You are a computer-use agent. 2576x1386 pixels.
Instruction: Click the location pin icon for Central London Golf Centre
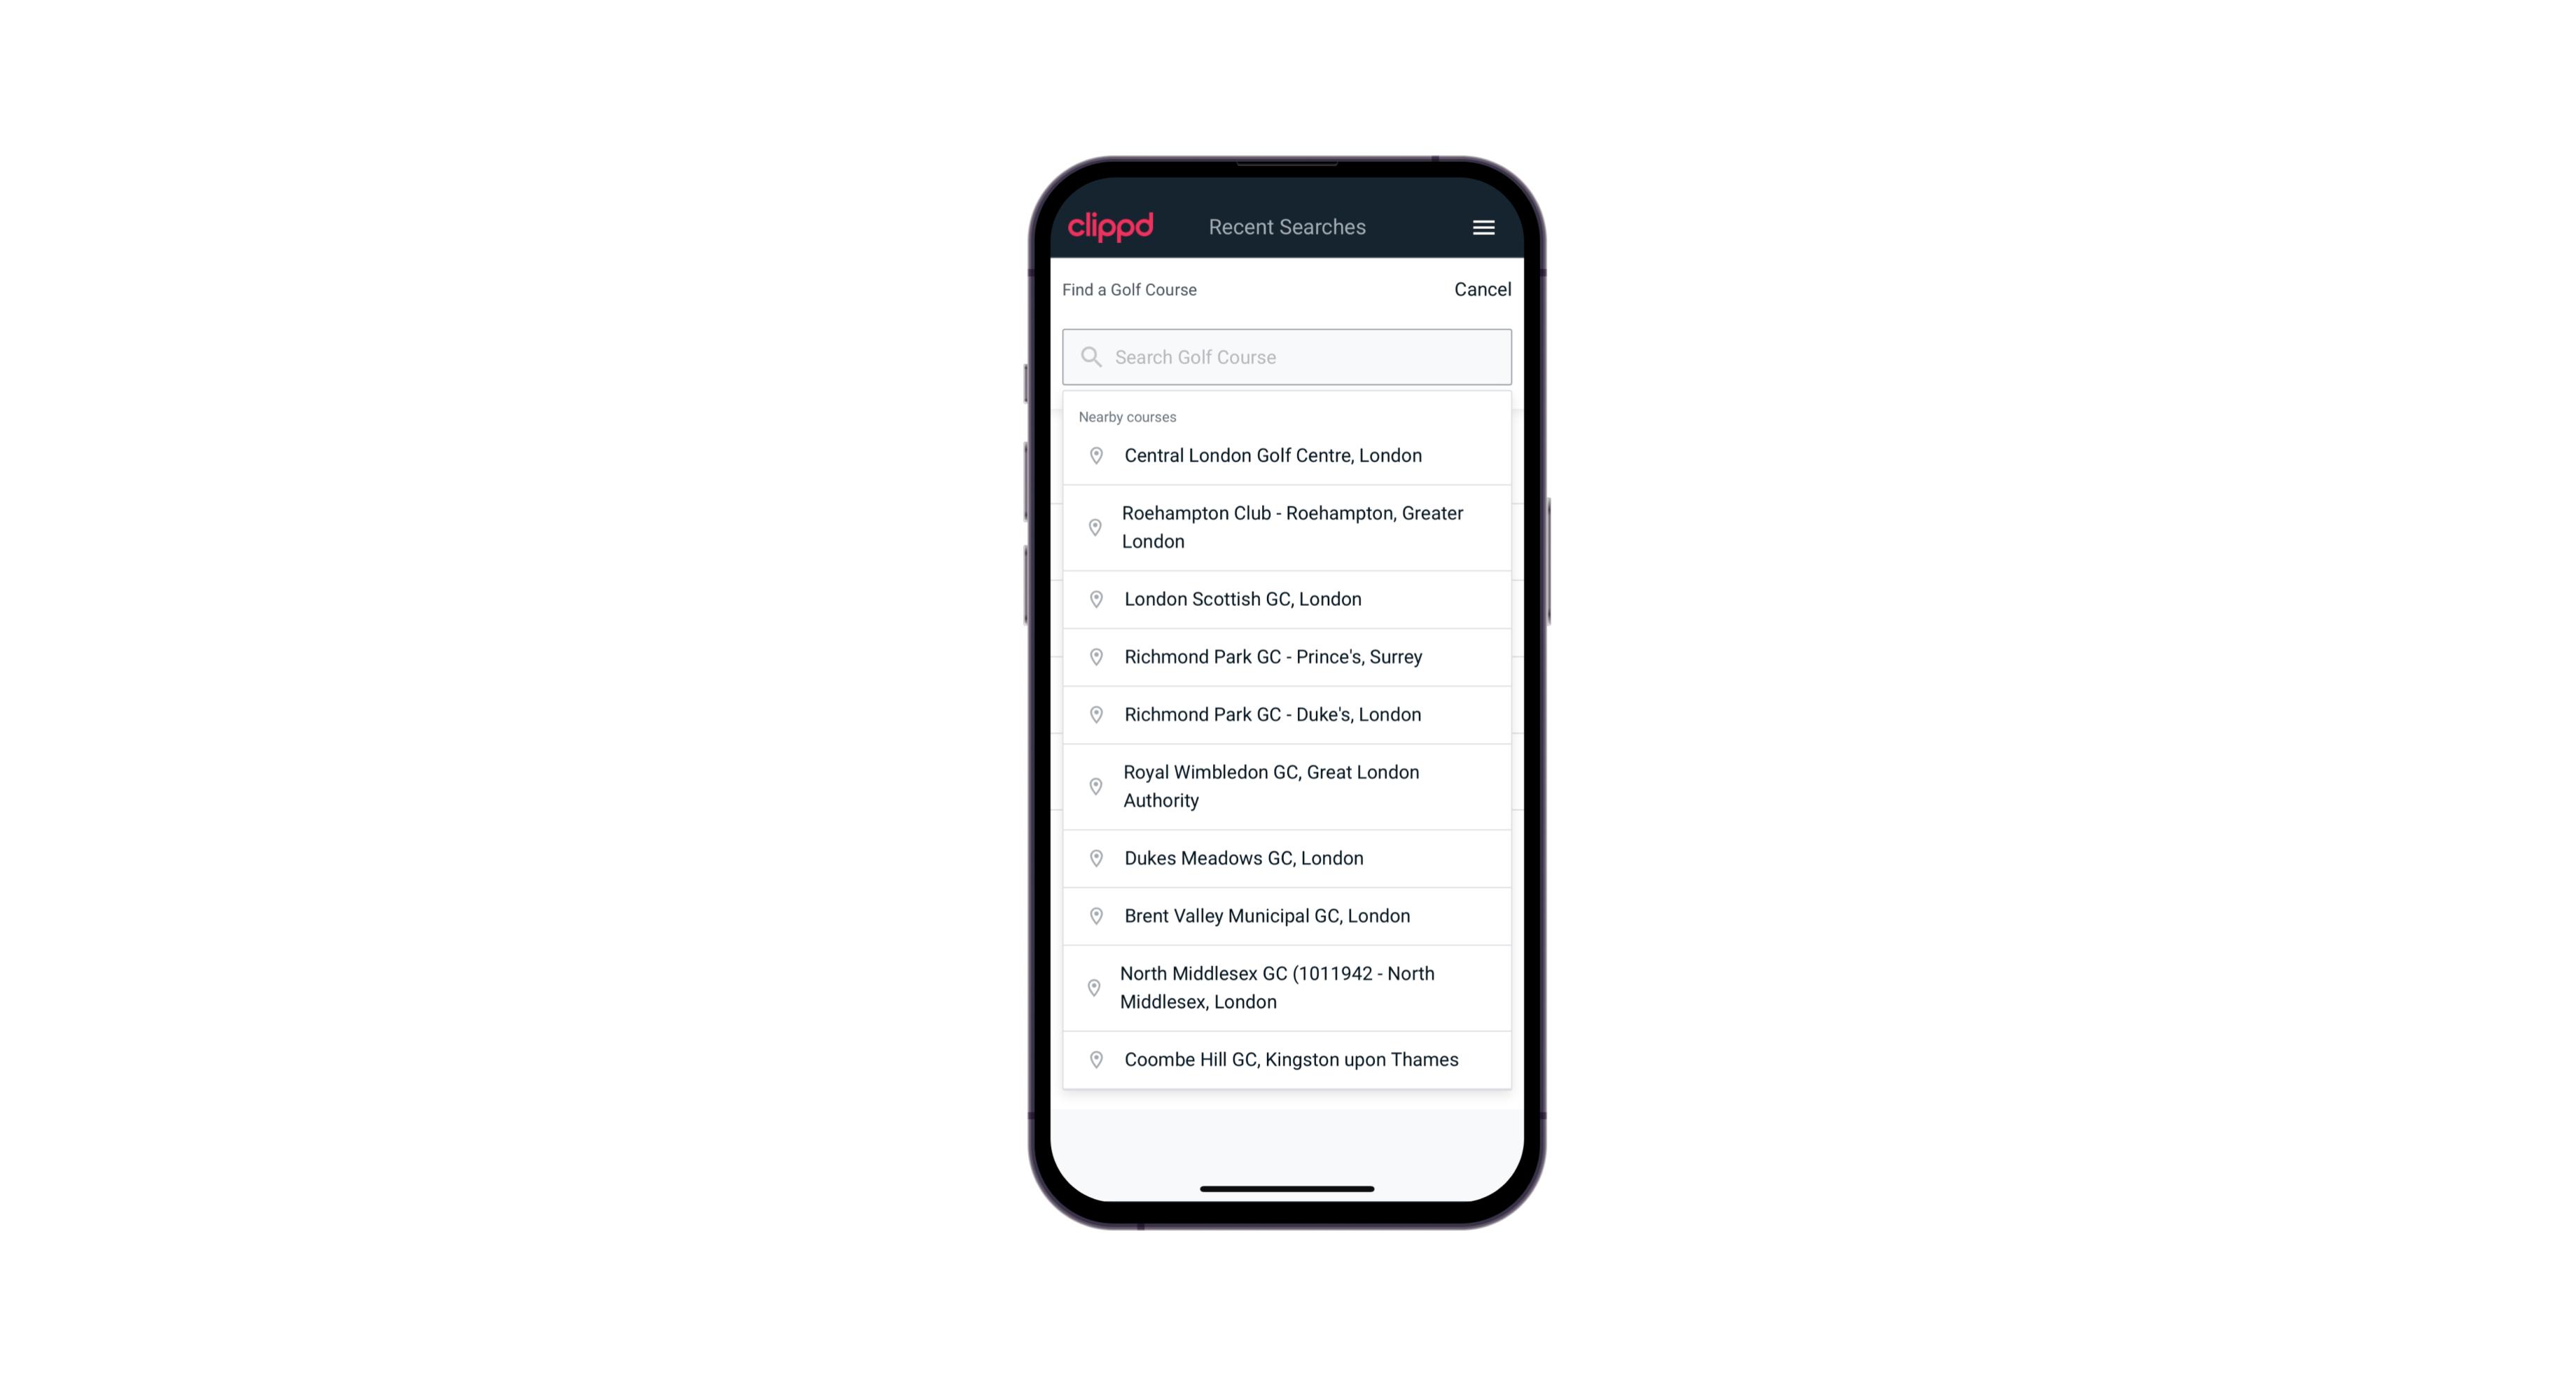tap(1093, 454)
